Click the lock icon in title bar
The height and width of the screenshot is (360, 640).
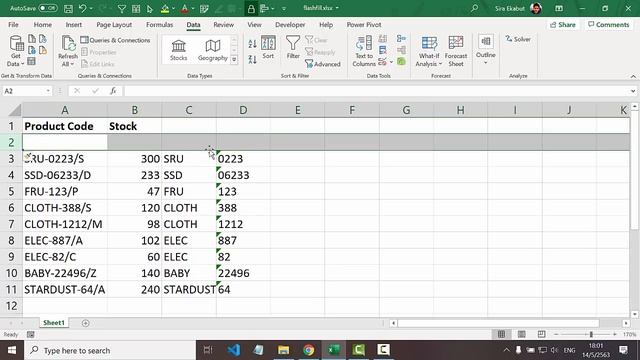251,8
